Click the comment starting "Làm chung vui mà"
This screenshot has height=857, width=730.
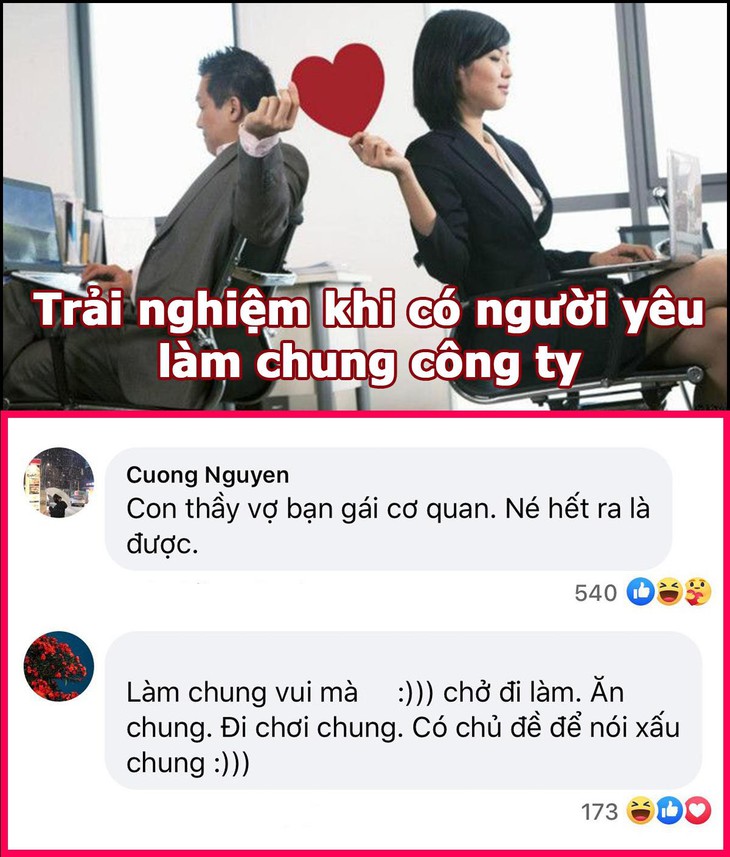coord(403,727)
